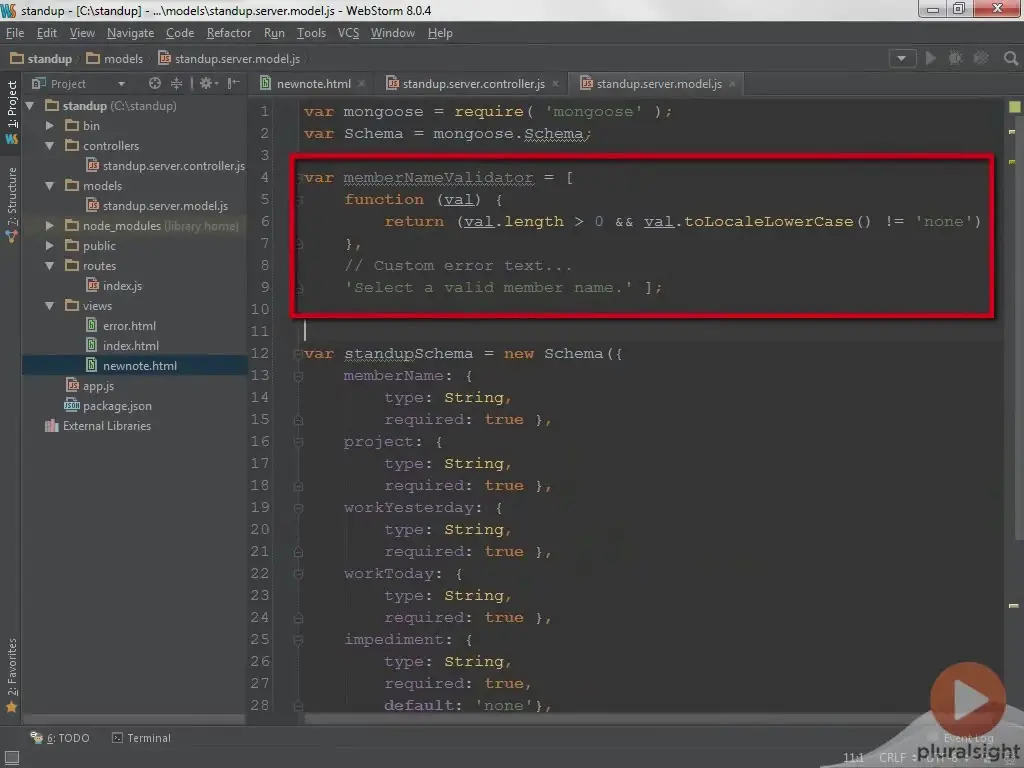Open the Help menu
The image size is (1024, 768).
click(440, 33)
